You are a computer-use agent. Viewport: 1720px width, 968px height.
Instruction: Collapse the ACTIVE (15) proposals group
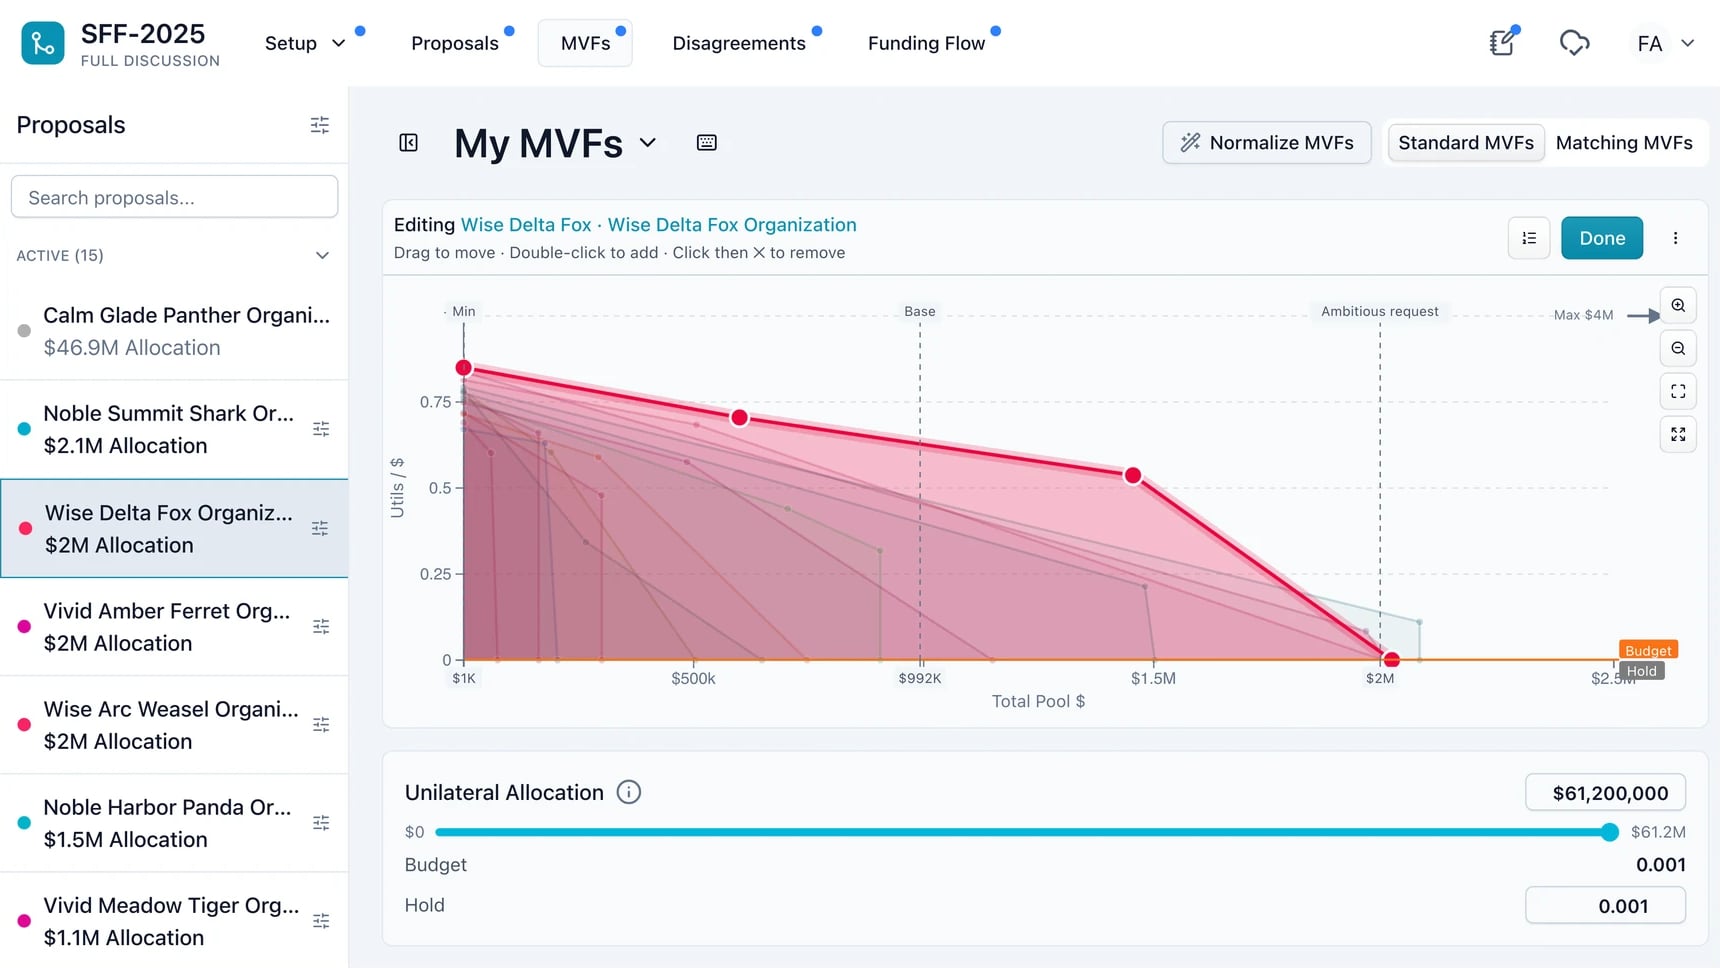point(322,255)
